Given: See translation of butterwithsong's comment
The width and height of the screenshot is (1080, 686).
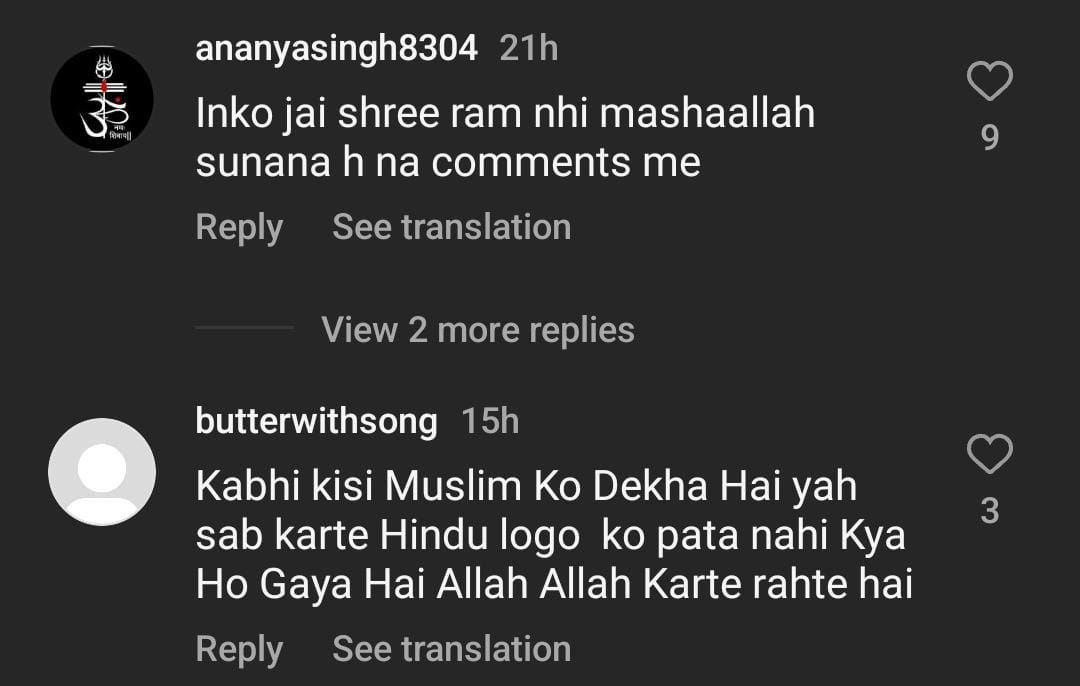Looking at the screenshot, I should point(451,649).
